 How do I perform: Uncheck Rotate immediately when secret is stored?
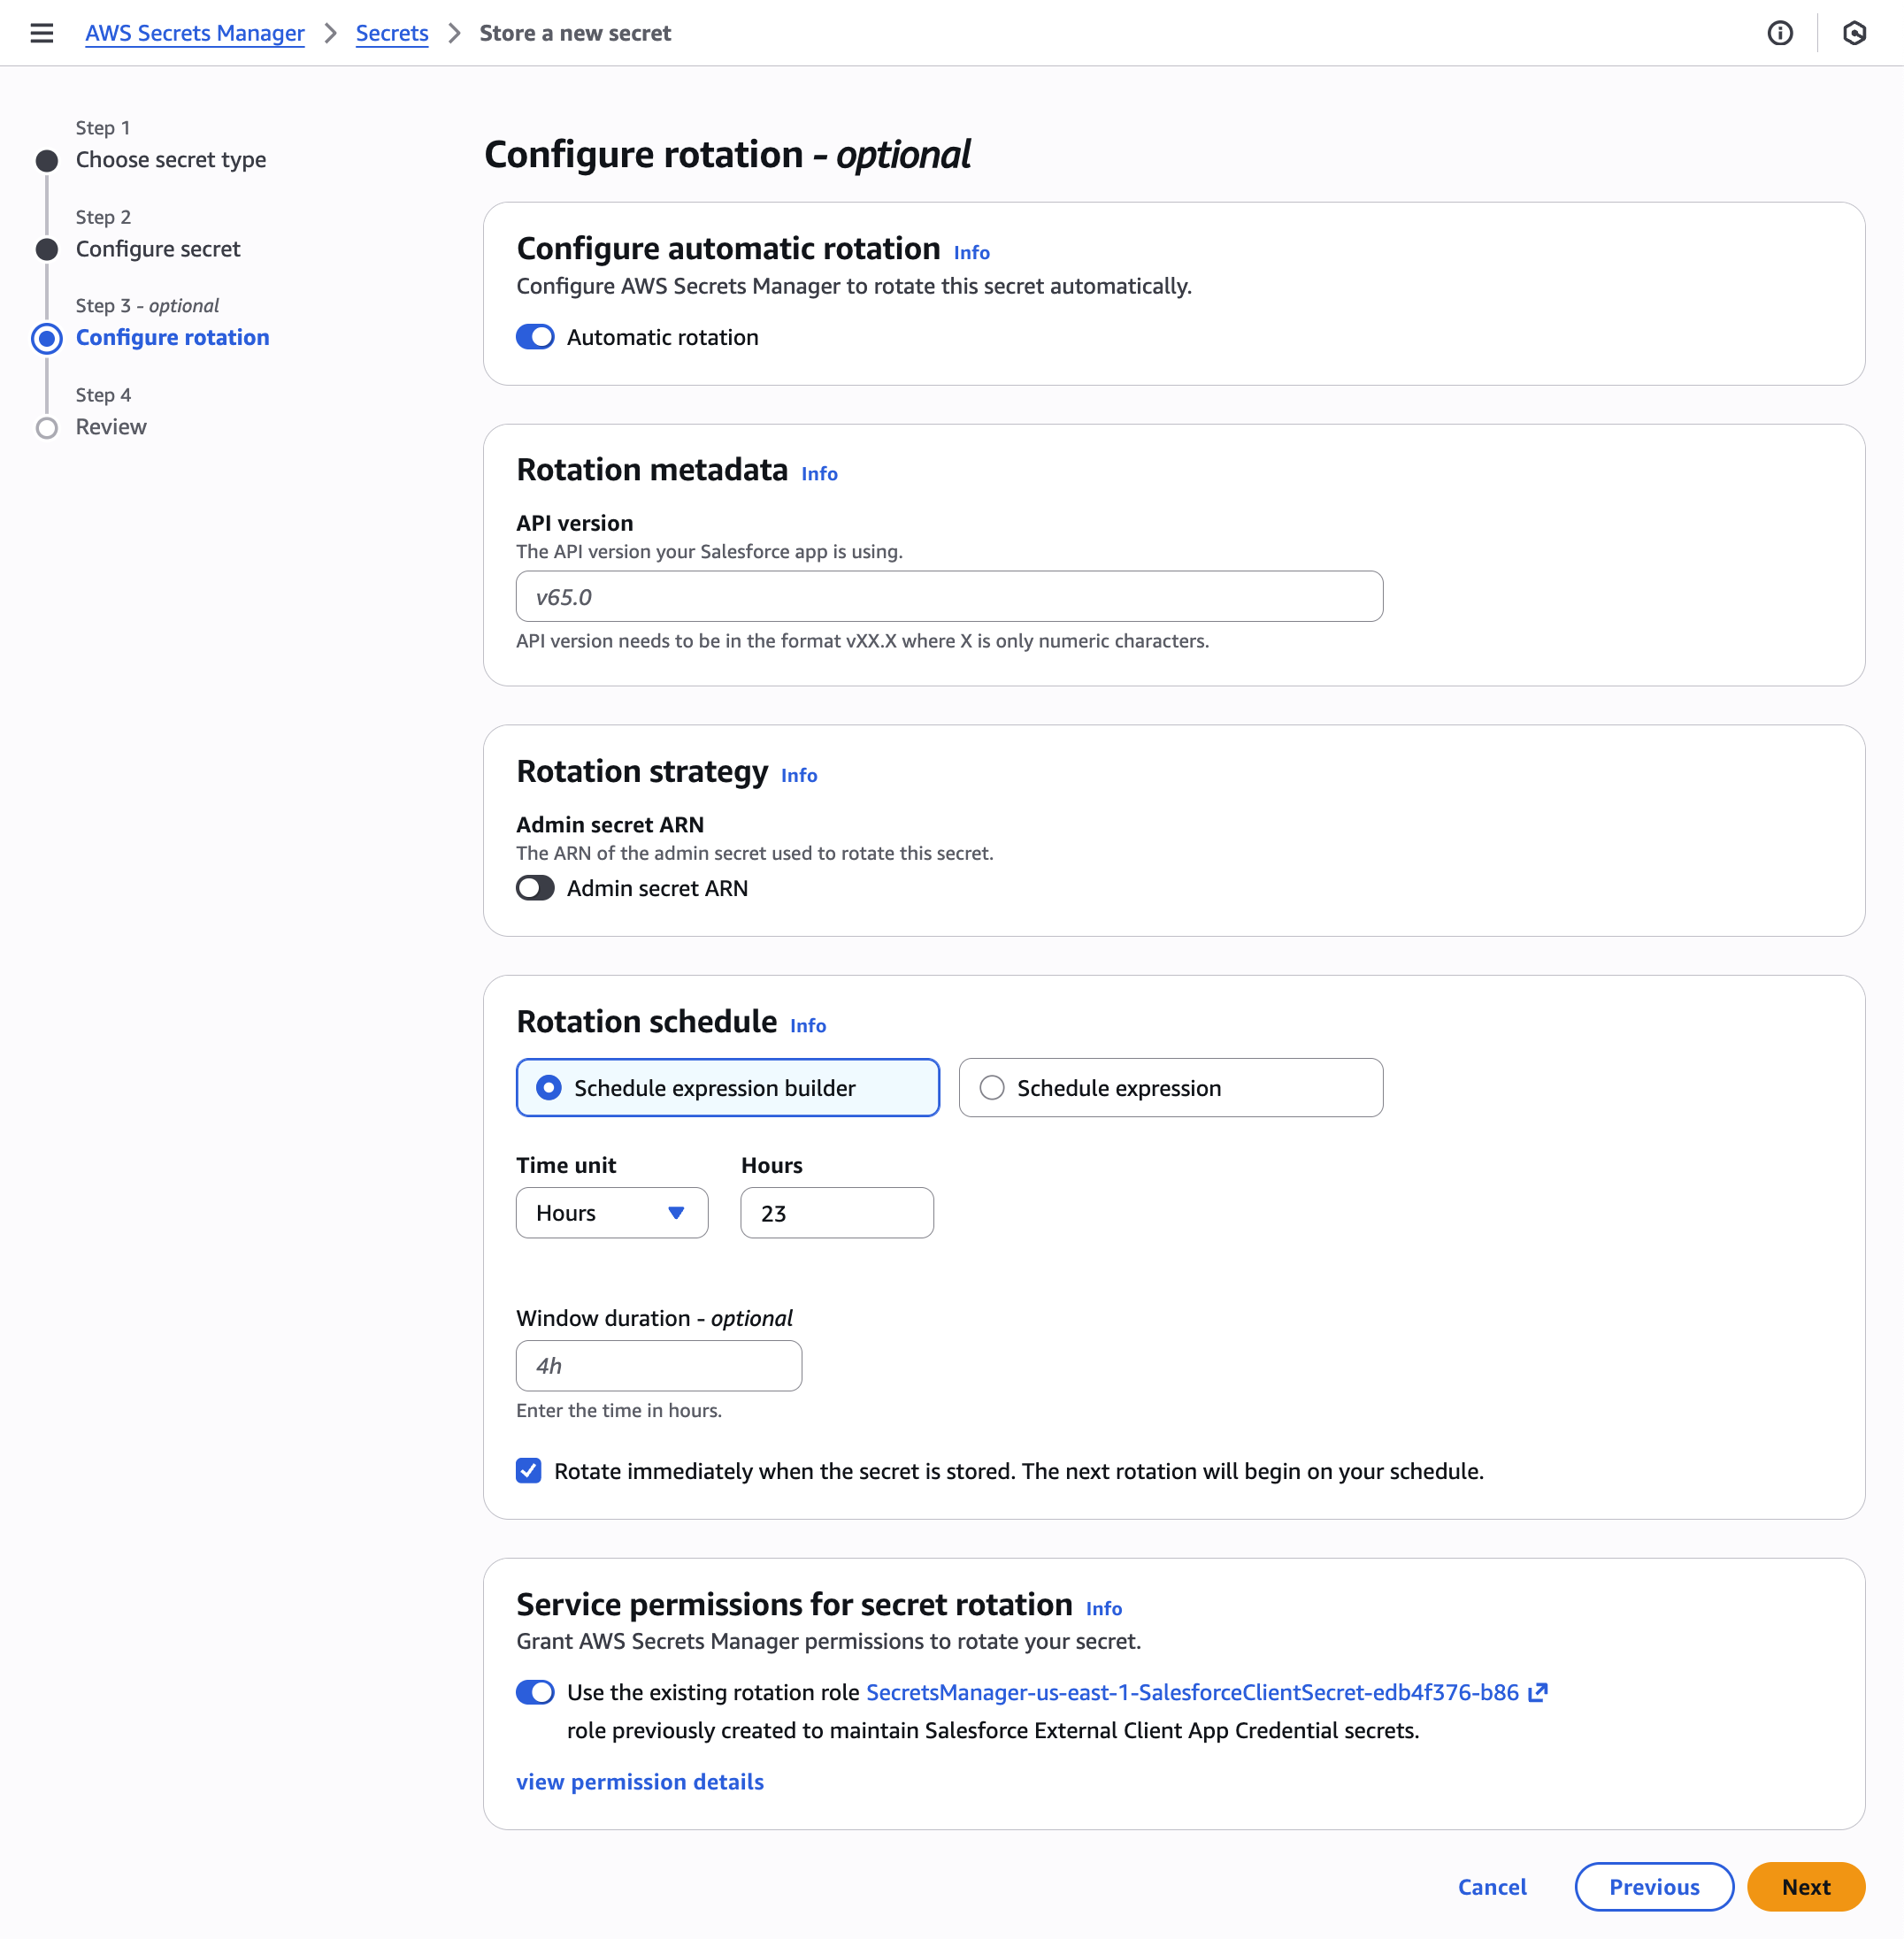click(x=529, y=1471)
